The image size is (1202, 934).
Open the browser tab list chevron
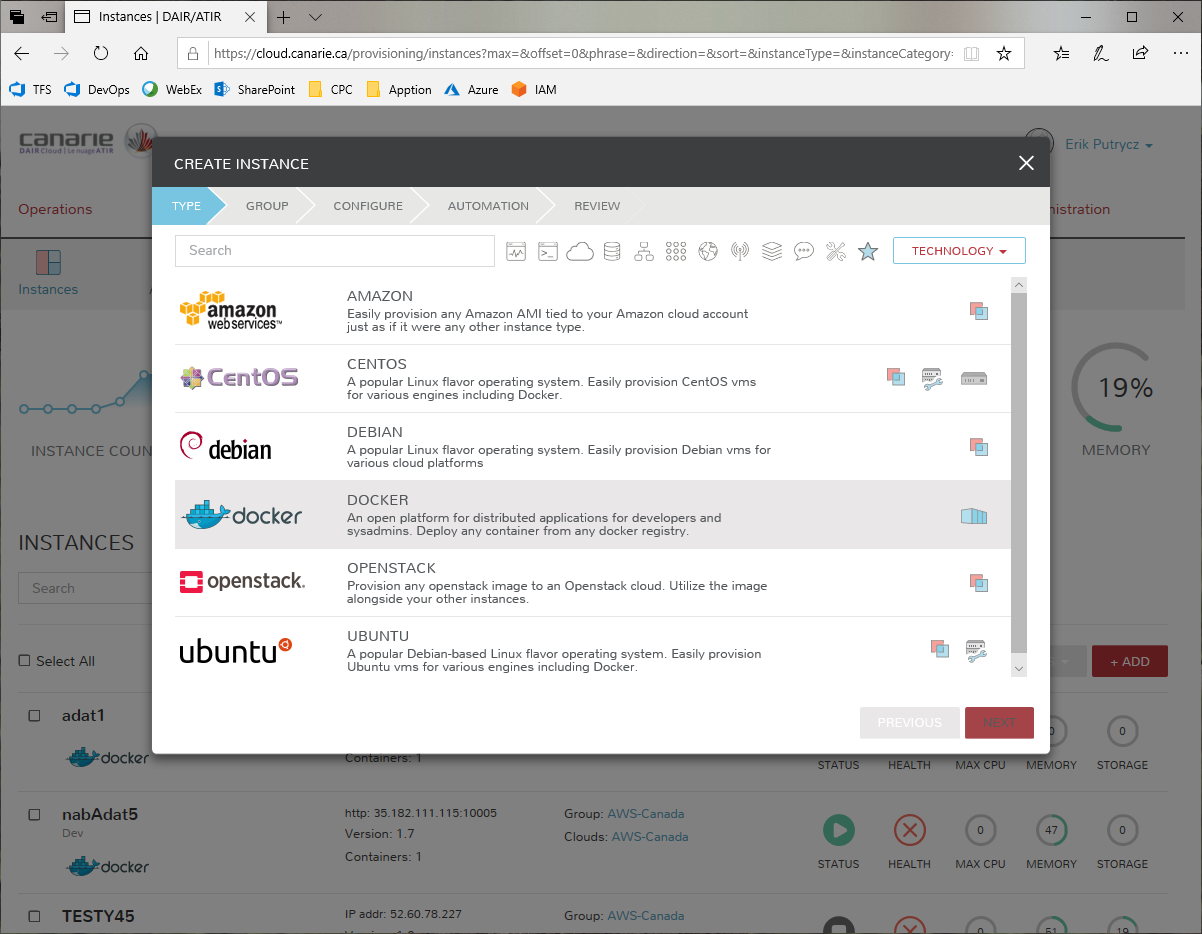(x=315, y=17)
